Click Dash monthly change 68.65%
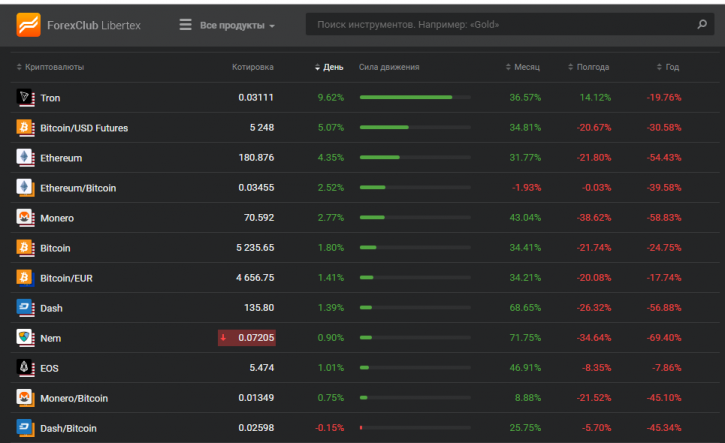 pos(525,308)
